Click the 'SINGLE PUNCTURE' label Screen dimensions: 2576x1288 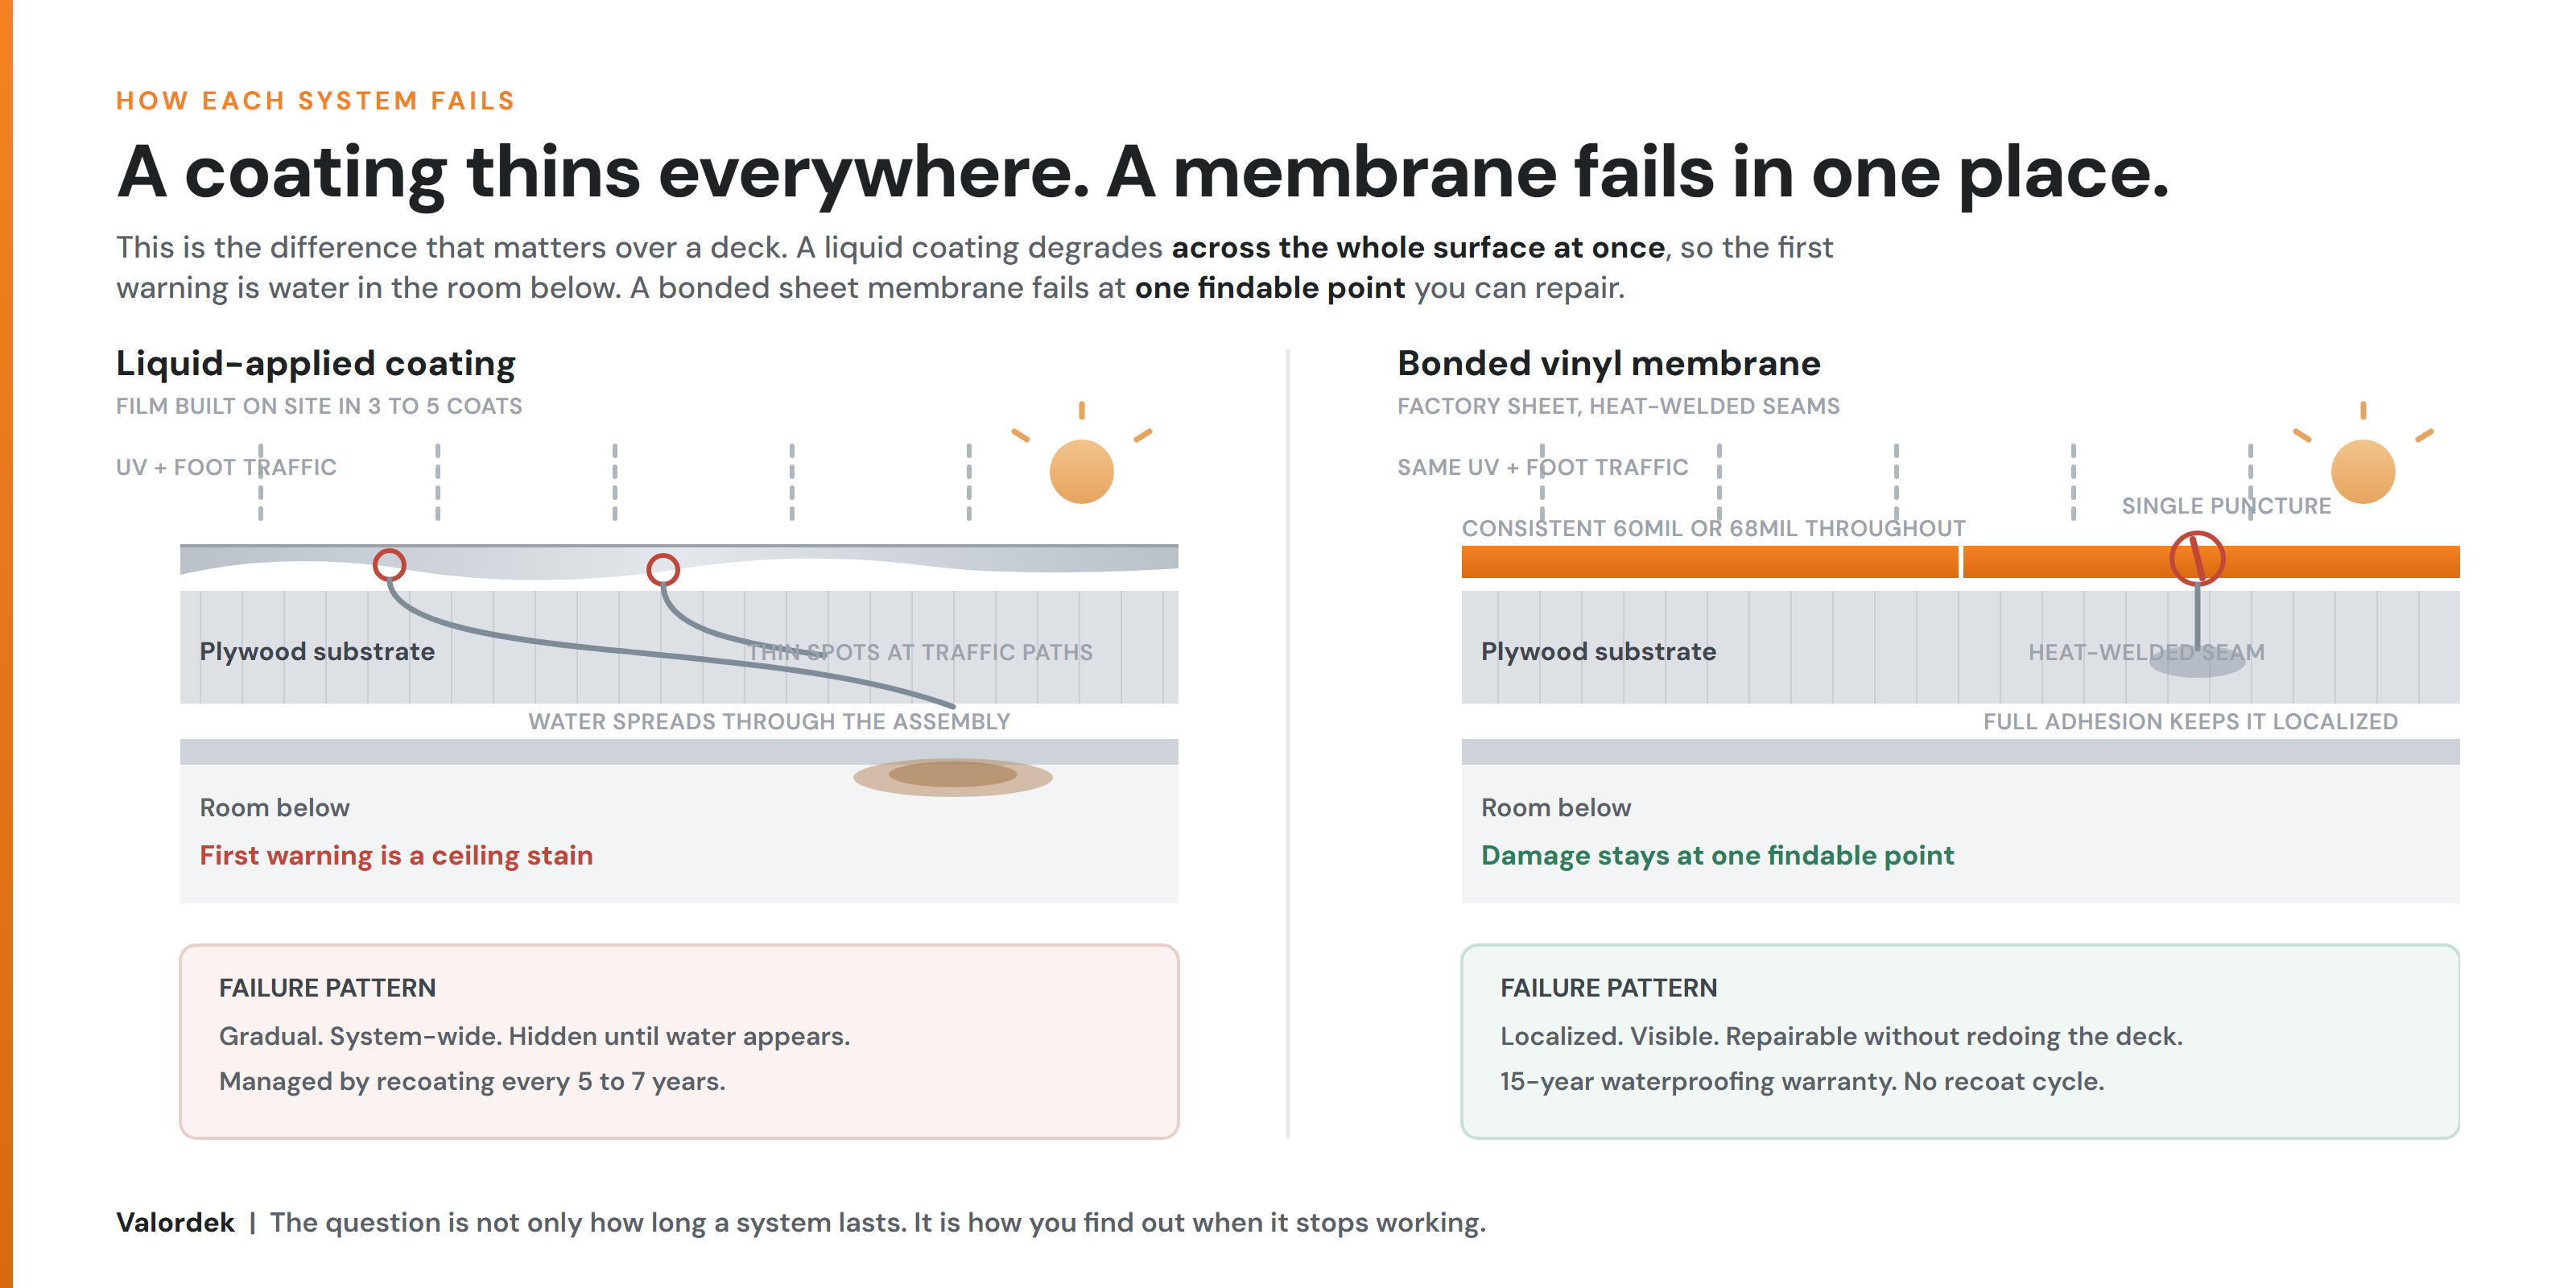click(2226, 506)
